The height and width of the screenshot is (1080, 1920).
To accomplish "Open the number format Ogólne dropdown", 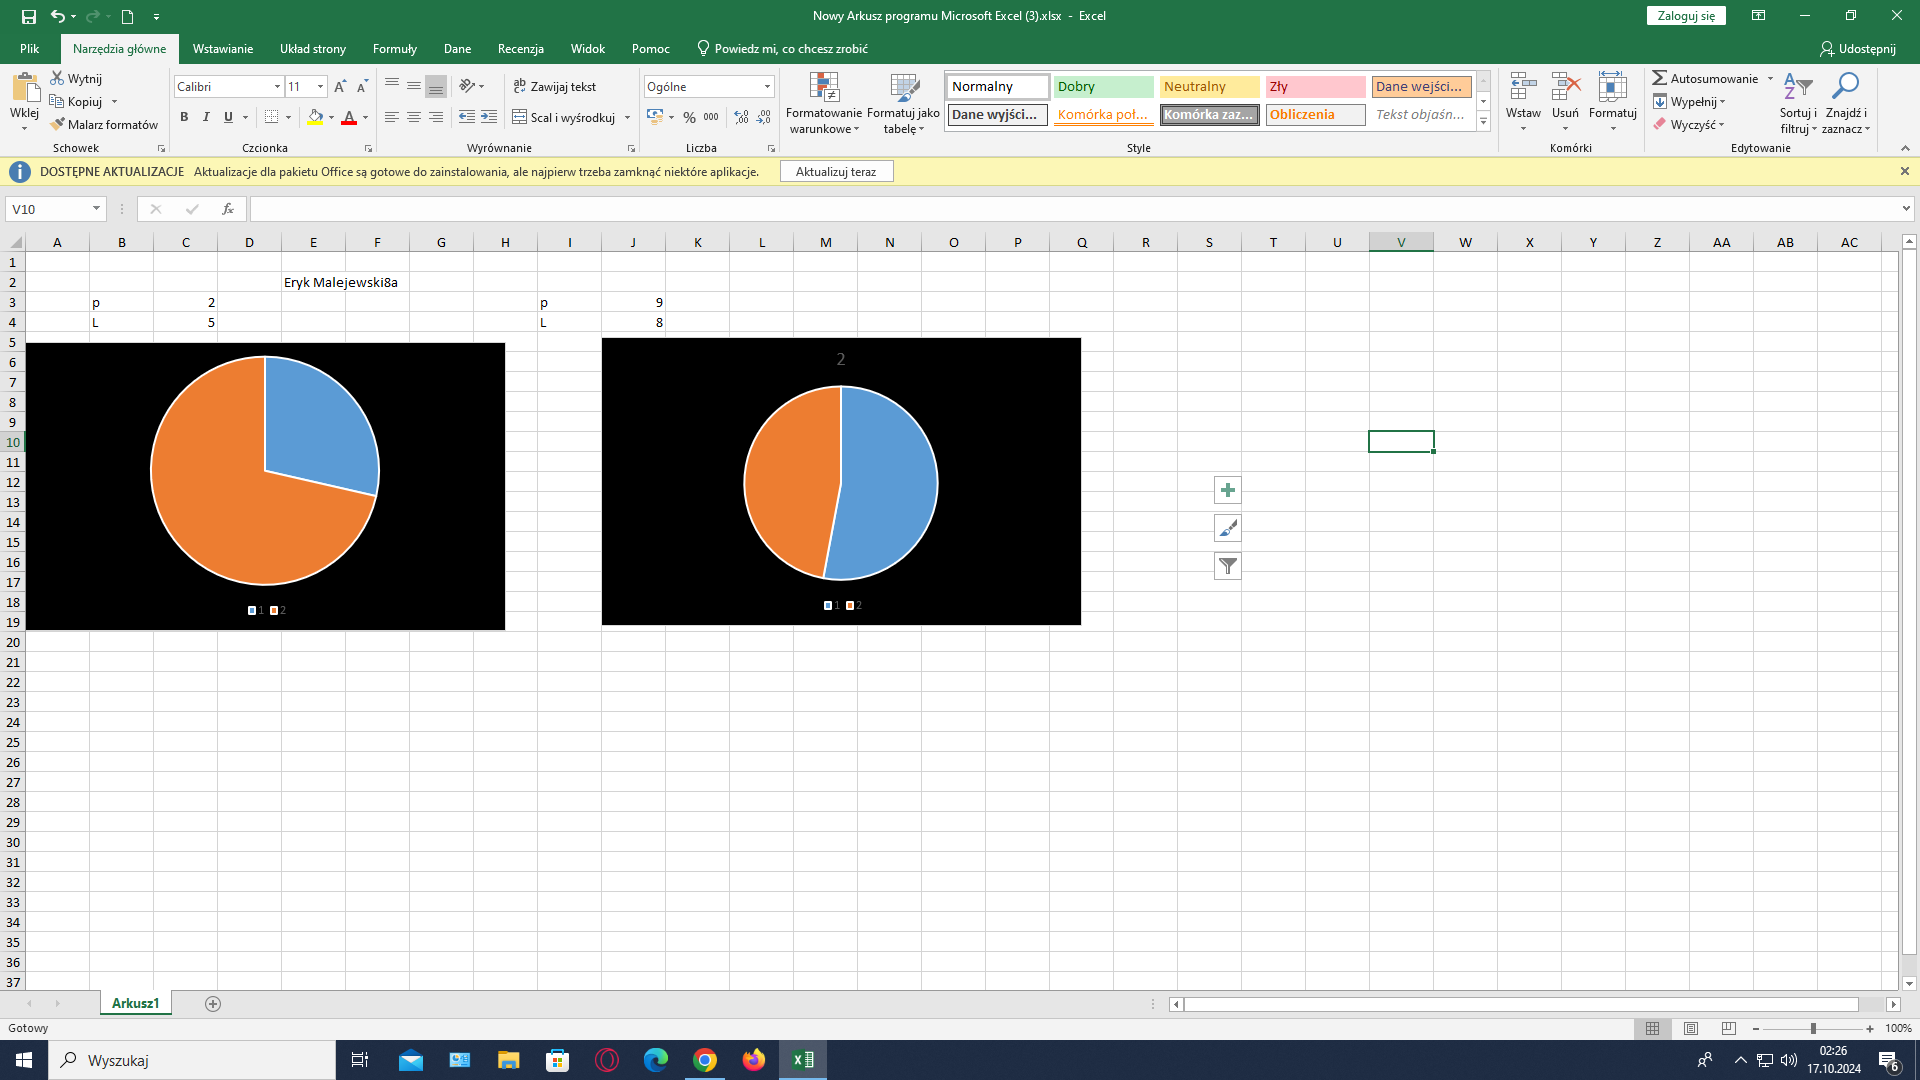I will (x=767, y=87).
